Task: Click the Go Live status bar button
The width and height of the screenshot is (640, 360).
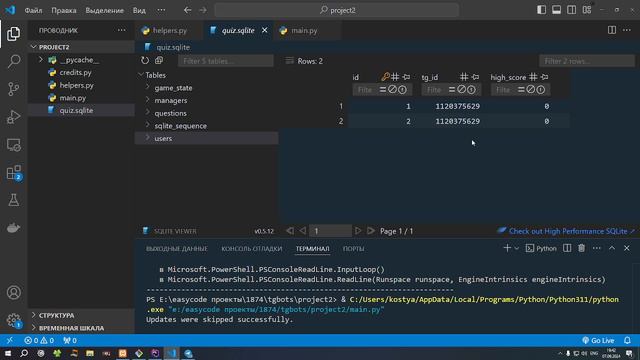Action: (x=598, y=340)
